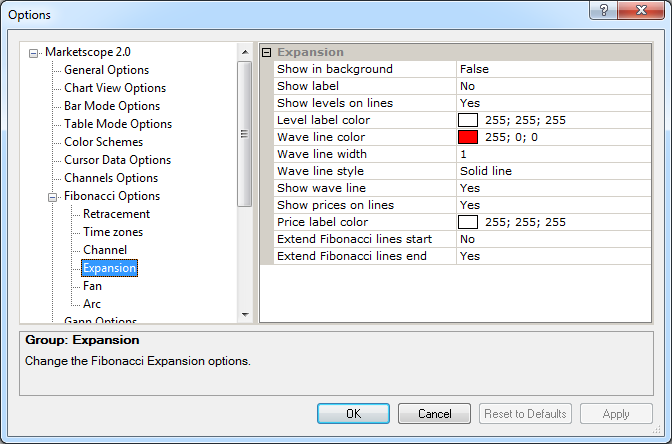Open Arc settings
672x444 pixels.
[92, 304]
